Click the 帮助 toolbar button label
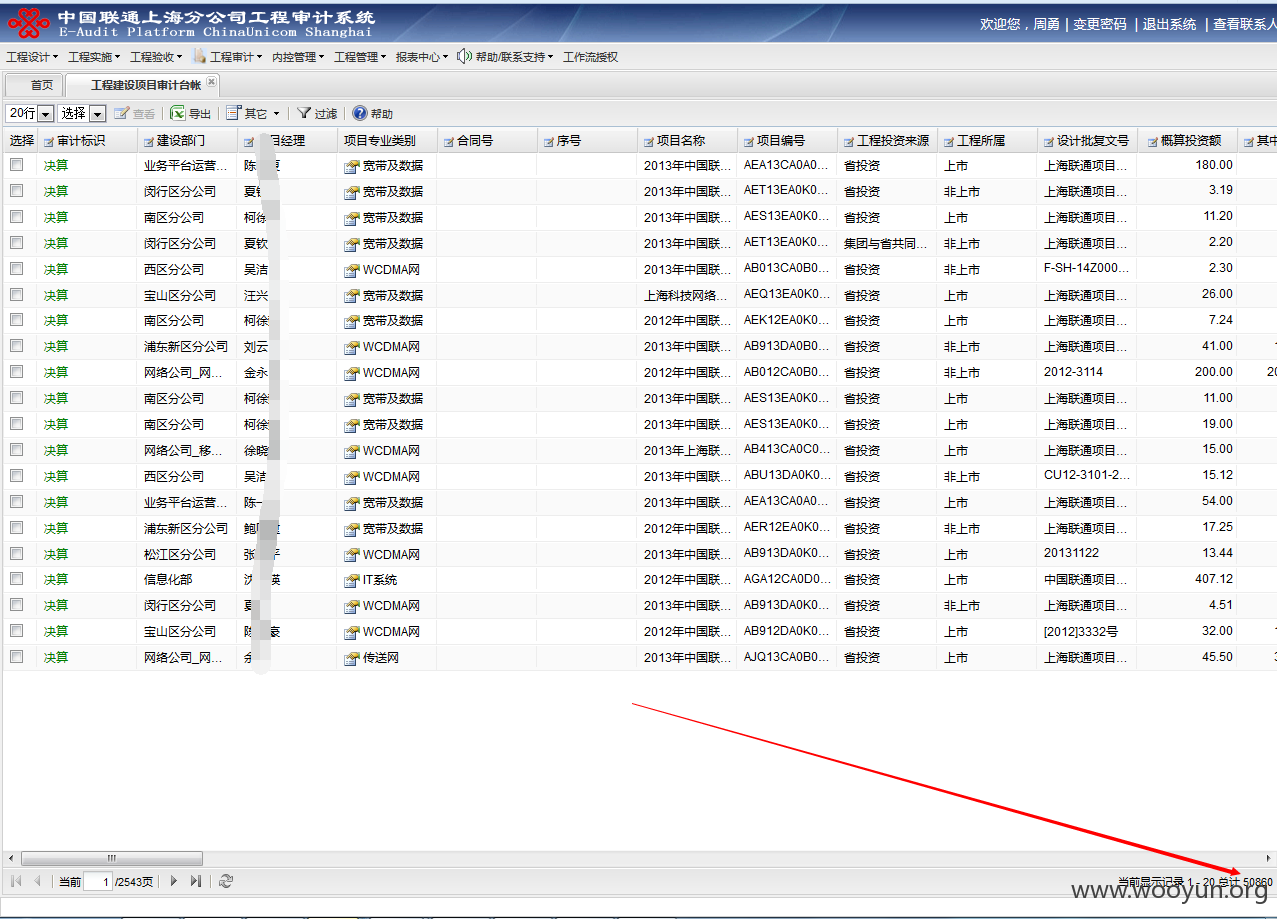 [381, 114]
